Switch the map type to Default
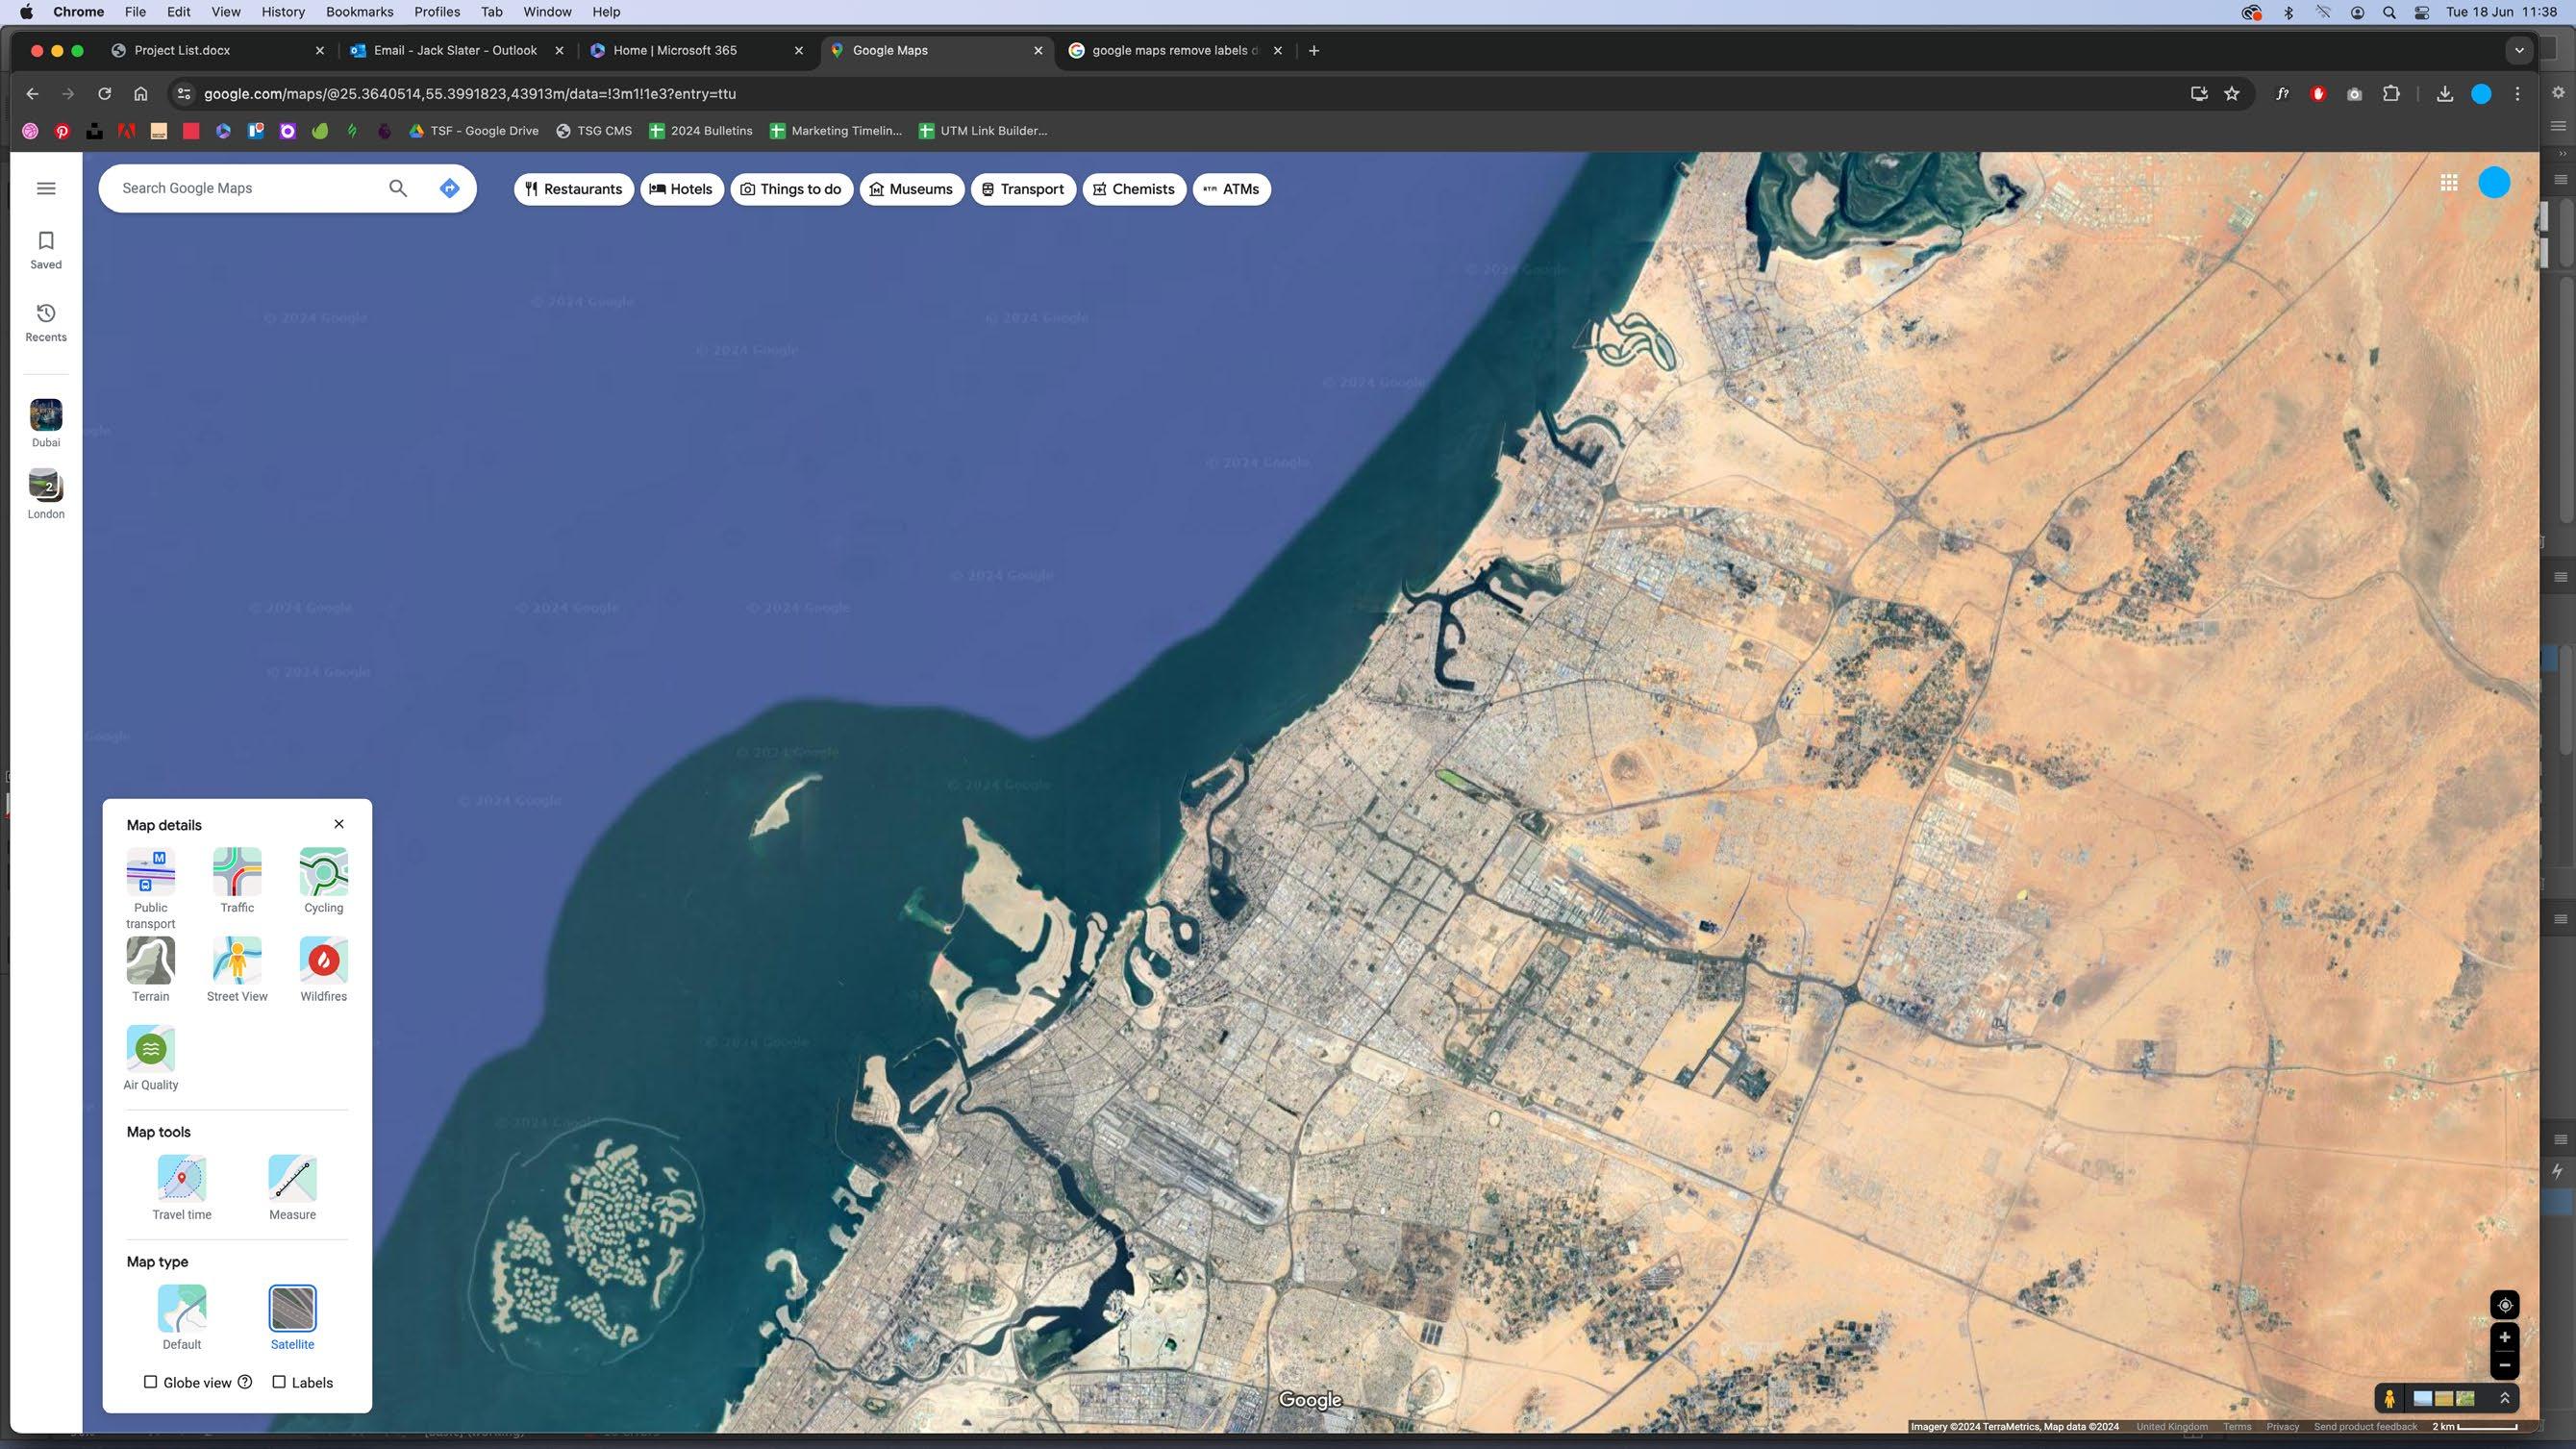The image size is (2576, 1449). coord(181,1309)
